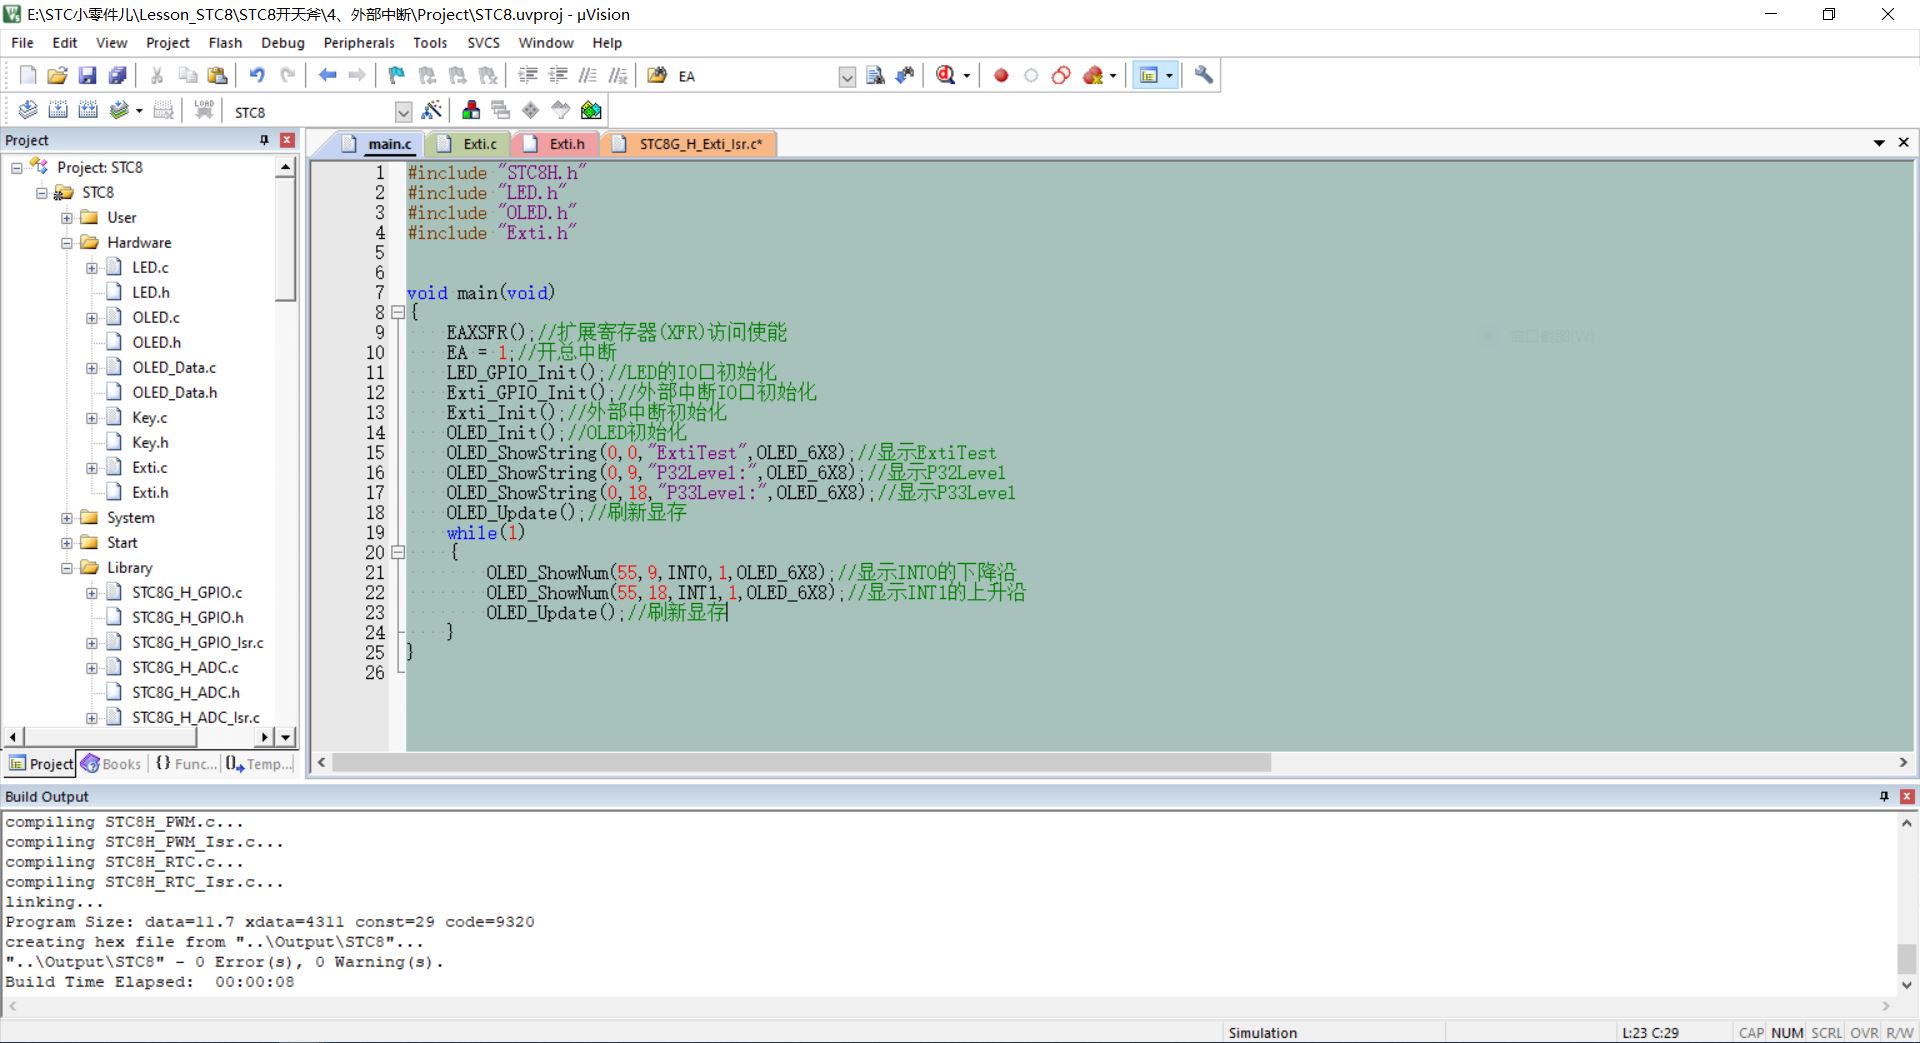The height and width of the screenshot is (1043, 1920).
Task: Click the Disable all breakpoints icon
Action: coord(1061,75)
